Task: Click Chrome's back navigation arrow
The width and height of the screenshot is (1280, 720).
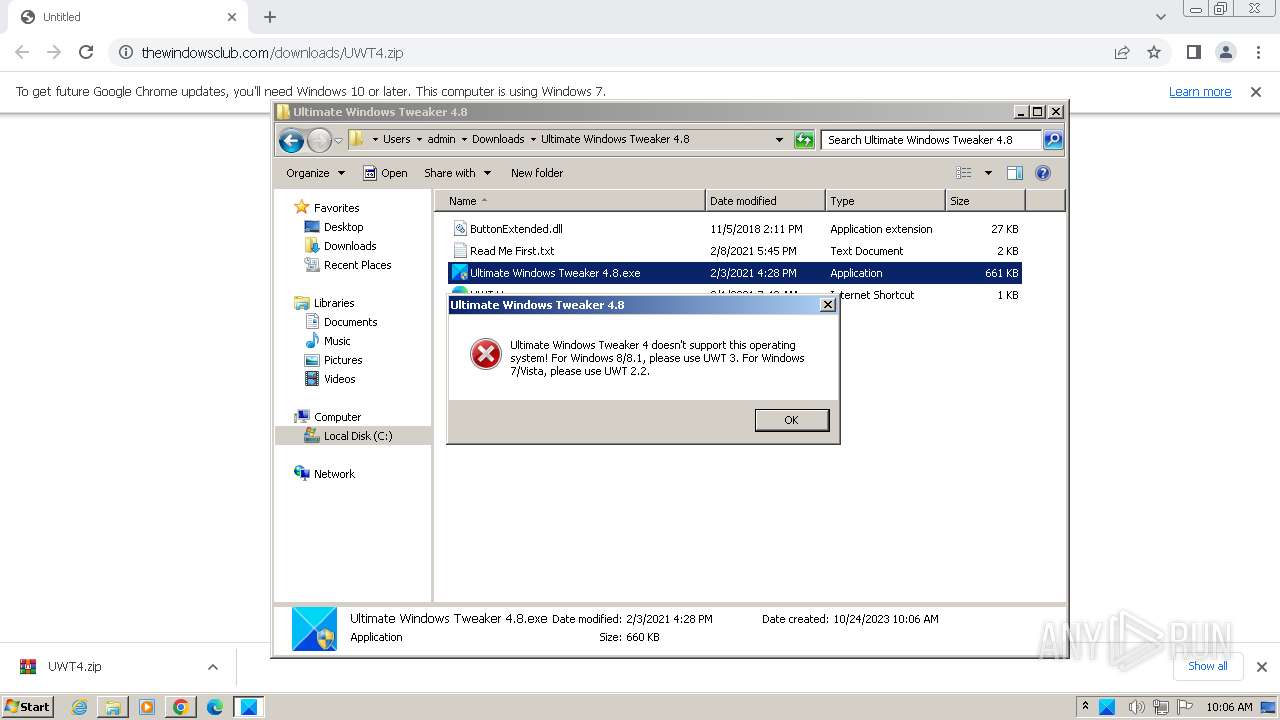Action: point(22,53)
